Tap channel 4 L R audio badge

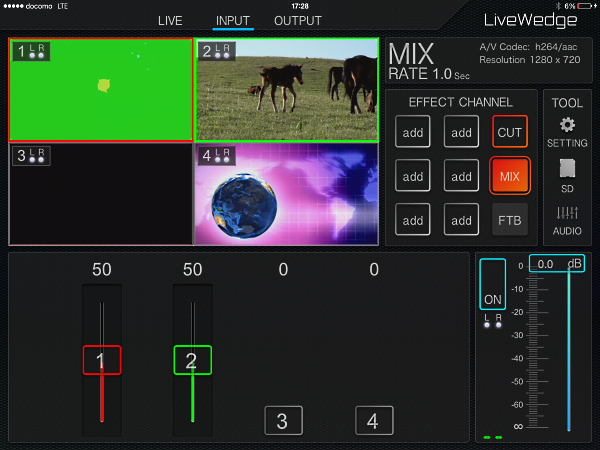point(217,156)
